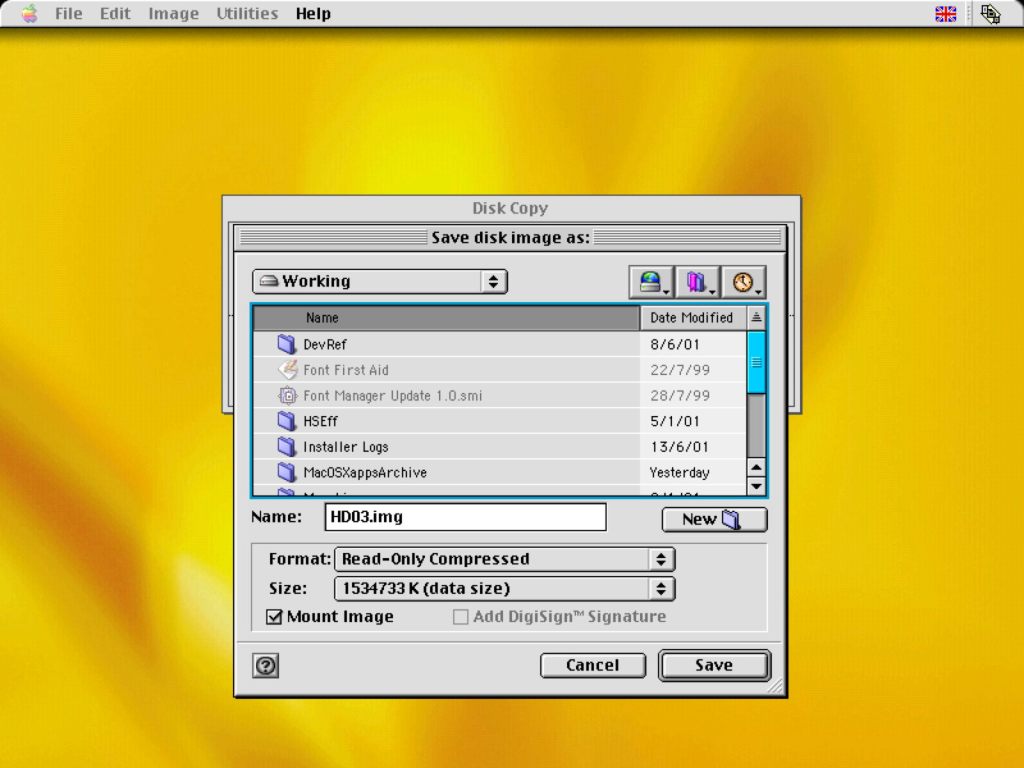Toggle sort order button beside Date Modified
The width and height of the screenshot is (1024, 768).
756,318
